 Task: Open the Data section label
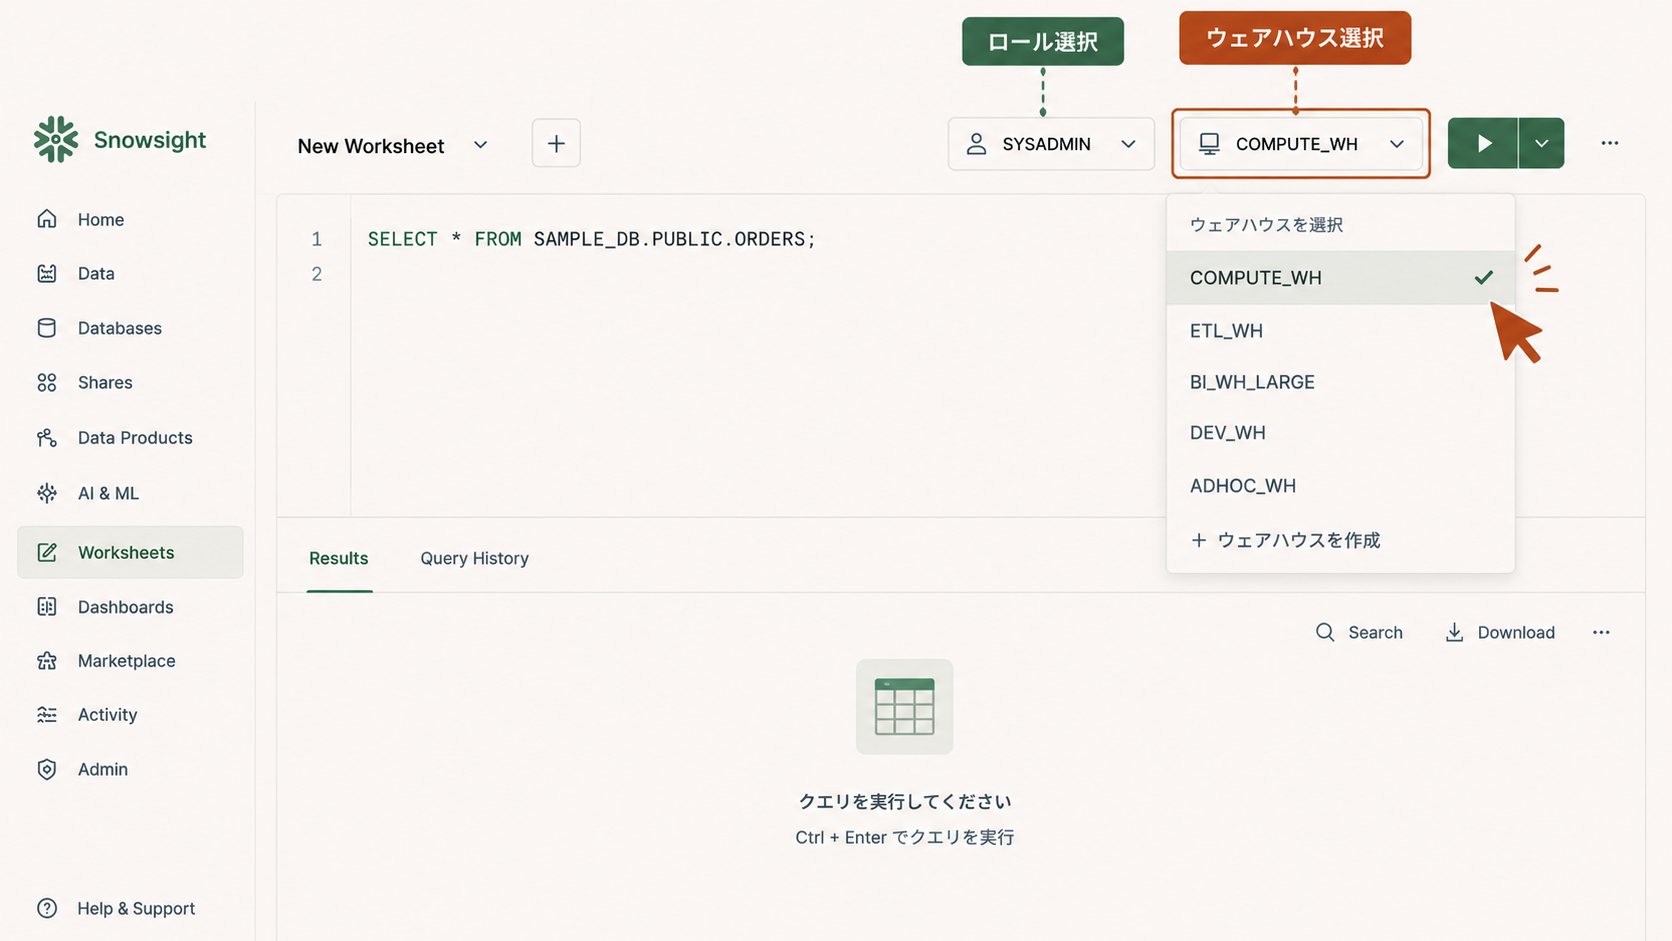pos(96,273)
